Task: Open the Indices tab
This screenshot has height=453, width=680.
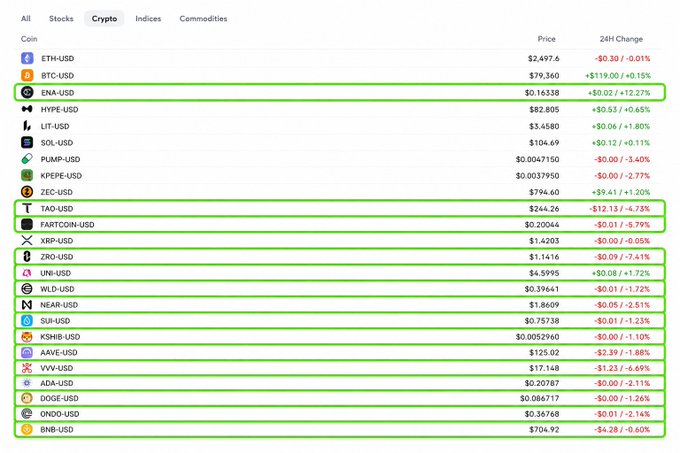Action: (x=148, y=19)
